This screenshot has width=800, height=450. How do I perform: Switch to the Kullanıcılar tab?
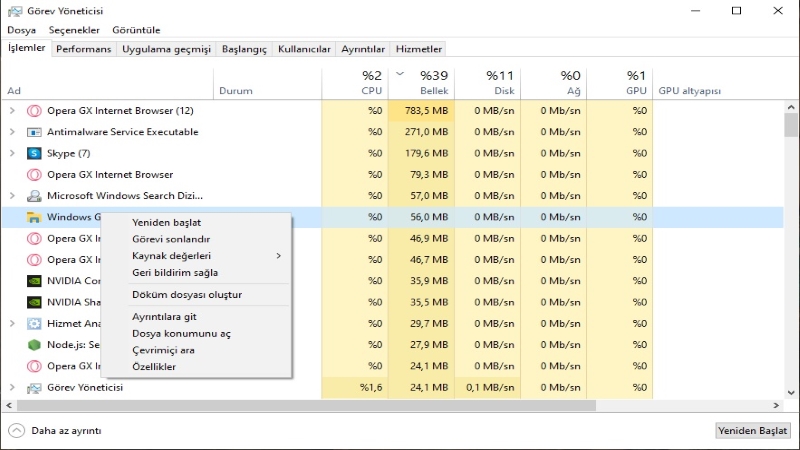point(304,49)
